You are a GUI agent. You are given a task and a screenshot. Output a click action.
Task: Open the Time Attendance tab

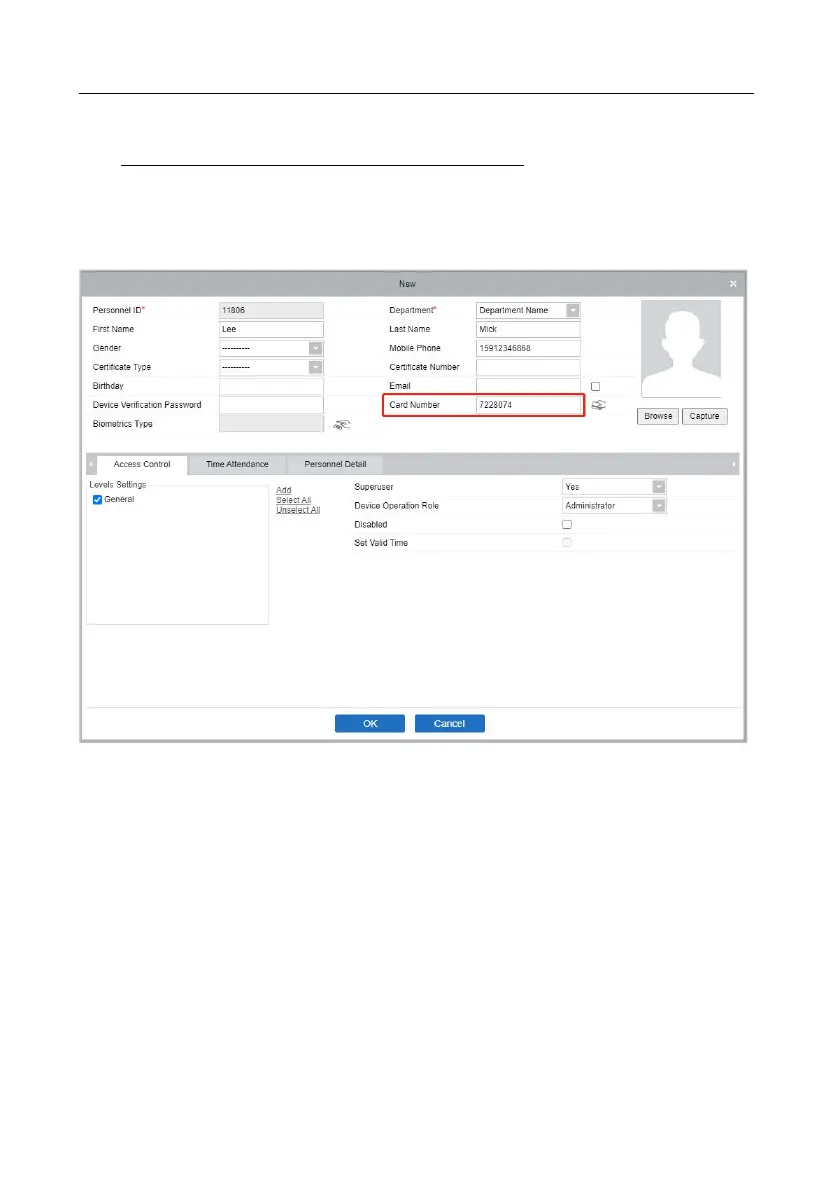click(237, 464)
